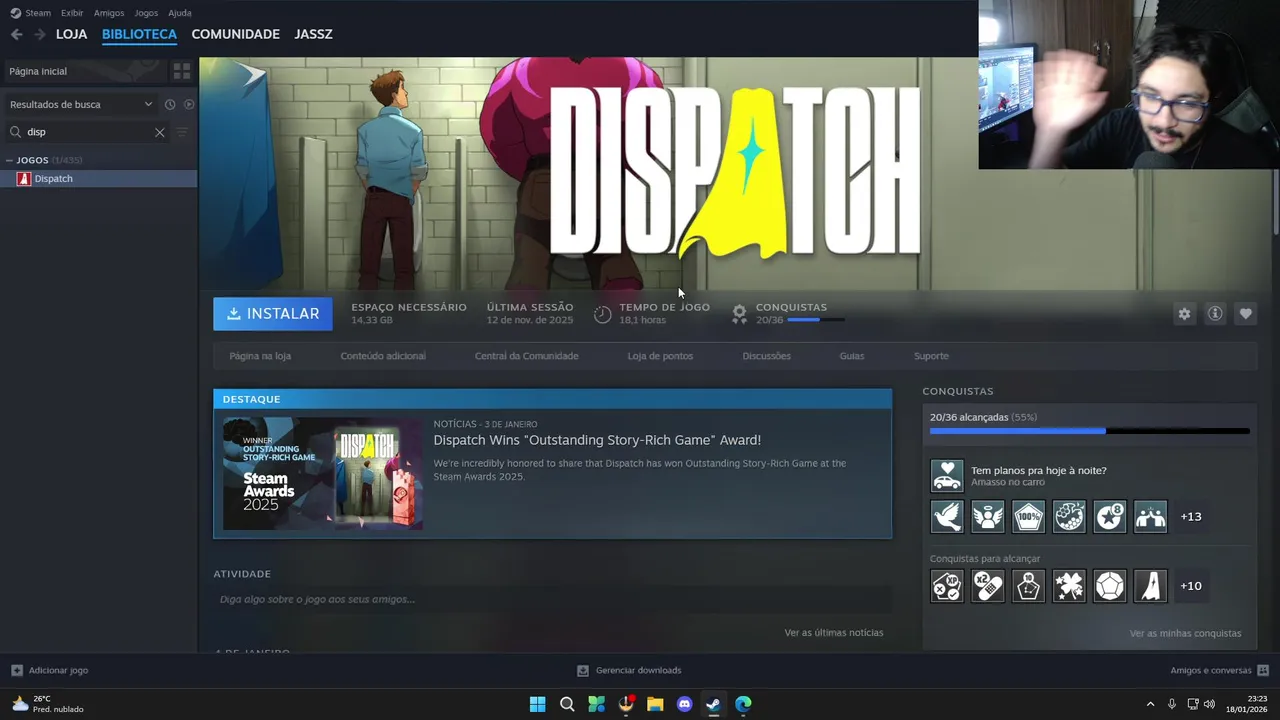Image resolution: width=1280 pixels, height=720 pixels.
Task: Click Ver as minhas conquistas
Action: [1185, 633]
